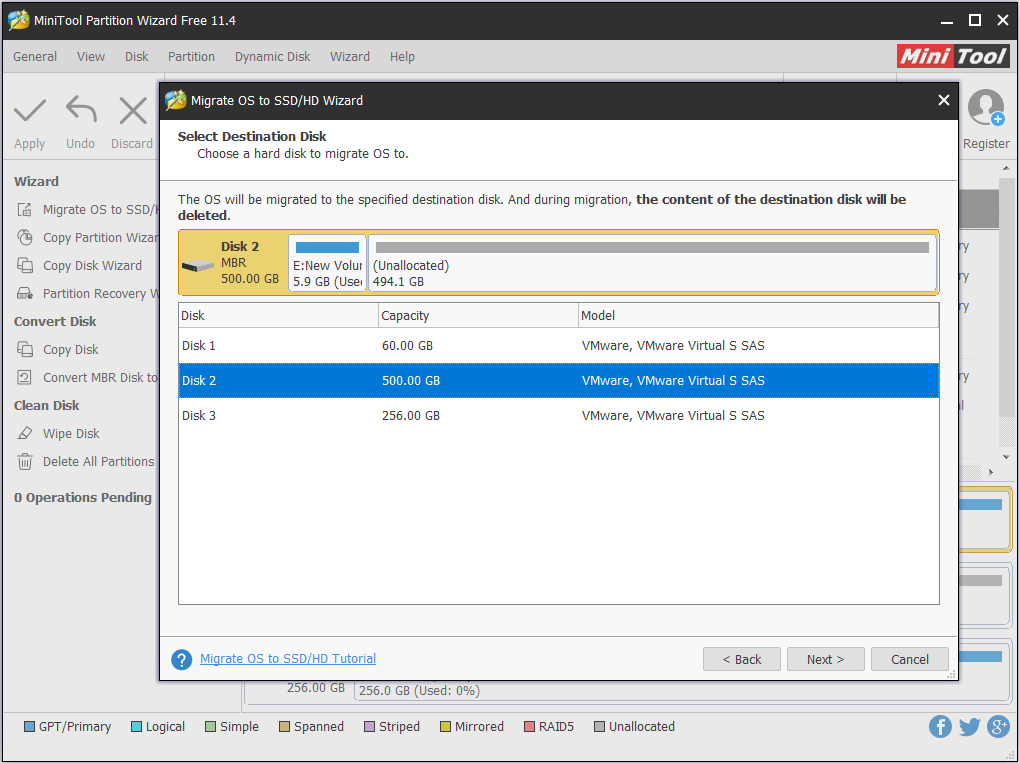This screenshot has height=763, width=1020.
Task: Click the Unallocated 494.1 GB partition block
Action: (x=652, y=263)
